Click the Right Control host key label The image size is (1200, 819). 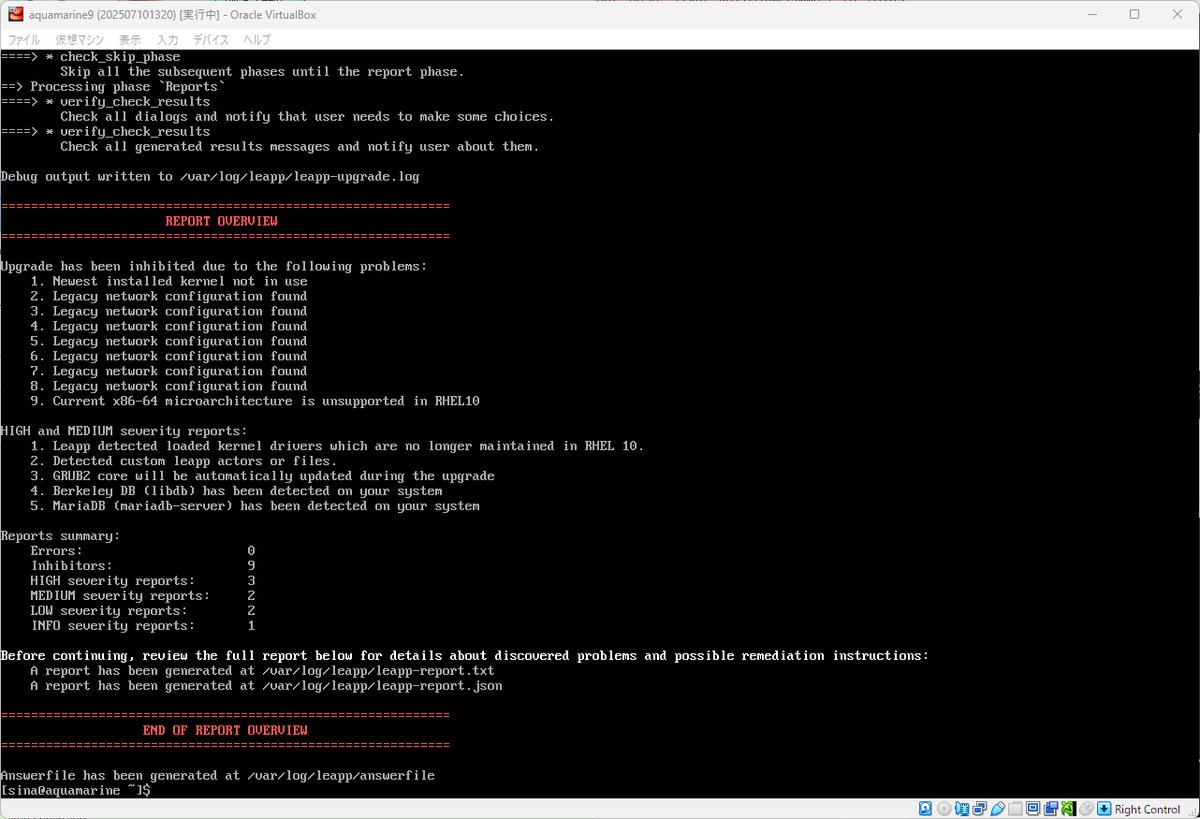(x=1148, y=809)
